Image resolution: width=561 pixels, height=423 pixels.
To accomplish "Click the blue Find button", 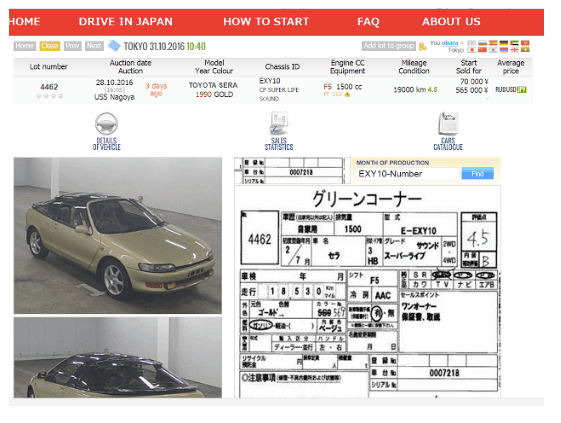I will [478, 174].
